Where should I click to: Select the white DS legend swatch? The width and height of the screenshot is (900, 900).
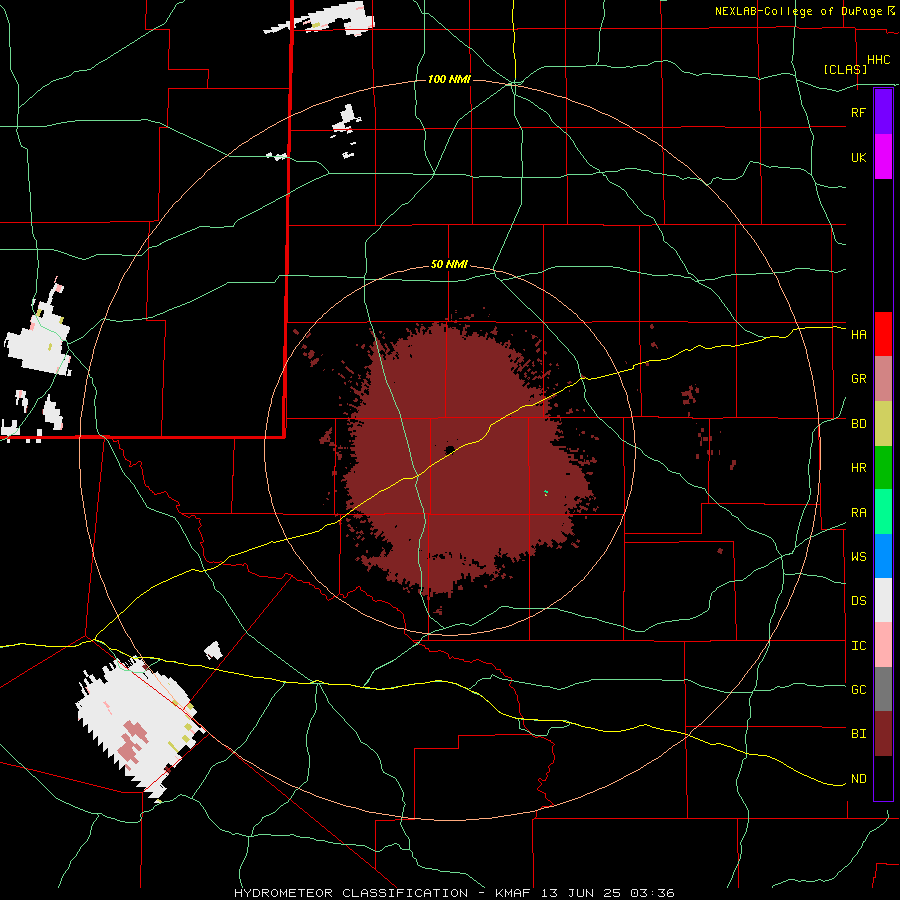[883, 600]
